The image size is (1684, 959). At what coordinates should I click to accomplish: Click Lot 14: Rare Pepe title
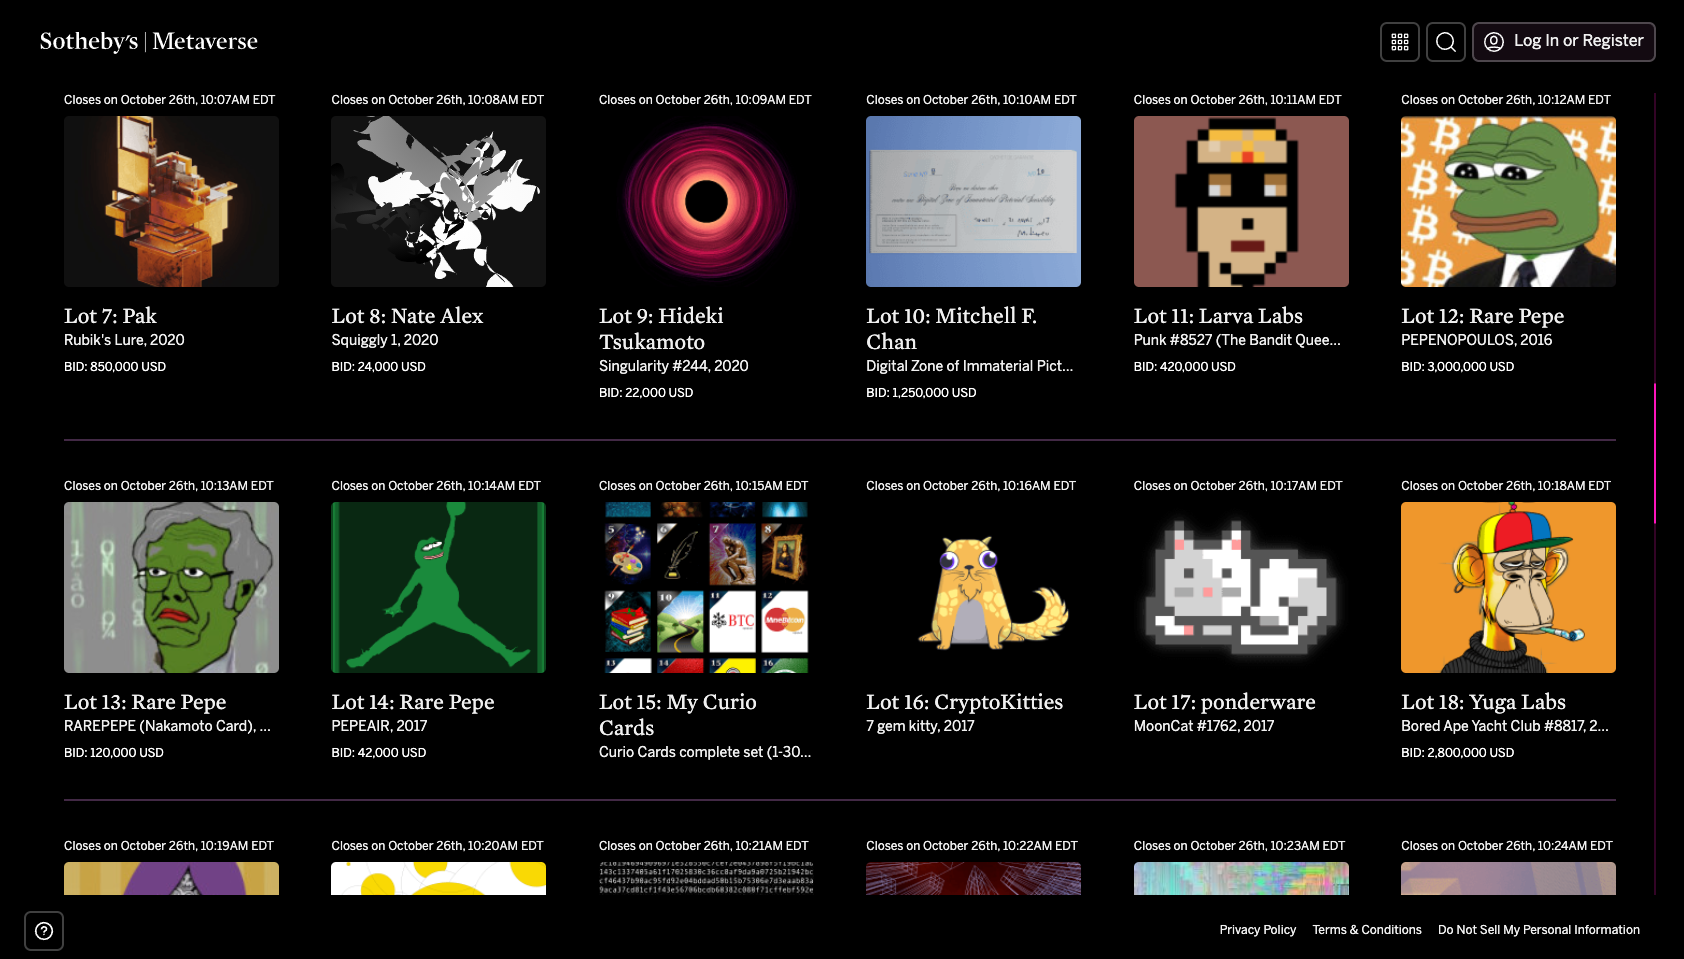tap(413, 702)
